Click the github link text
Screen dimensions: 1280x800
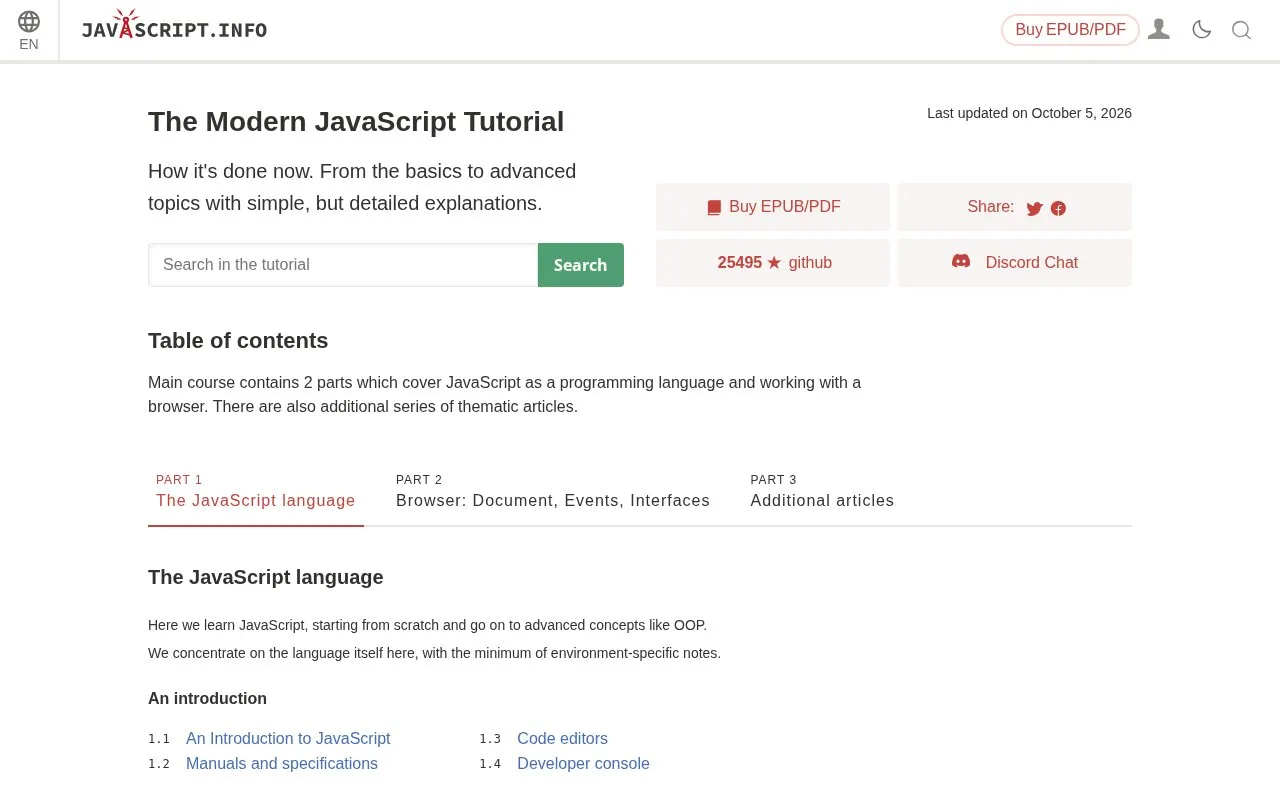[x=810, y=262]
